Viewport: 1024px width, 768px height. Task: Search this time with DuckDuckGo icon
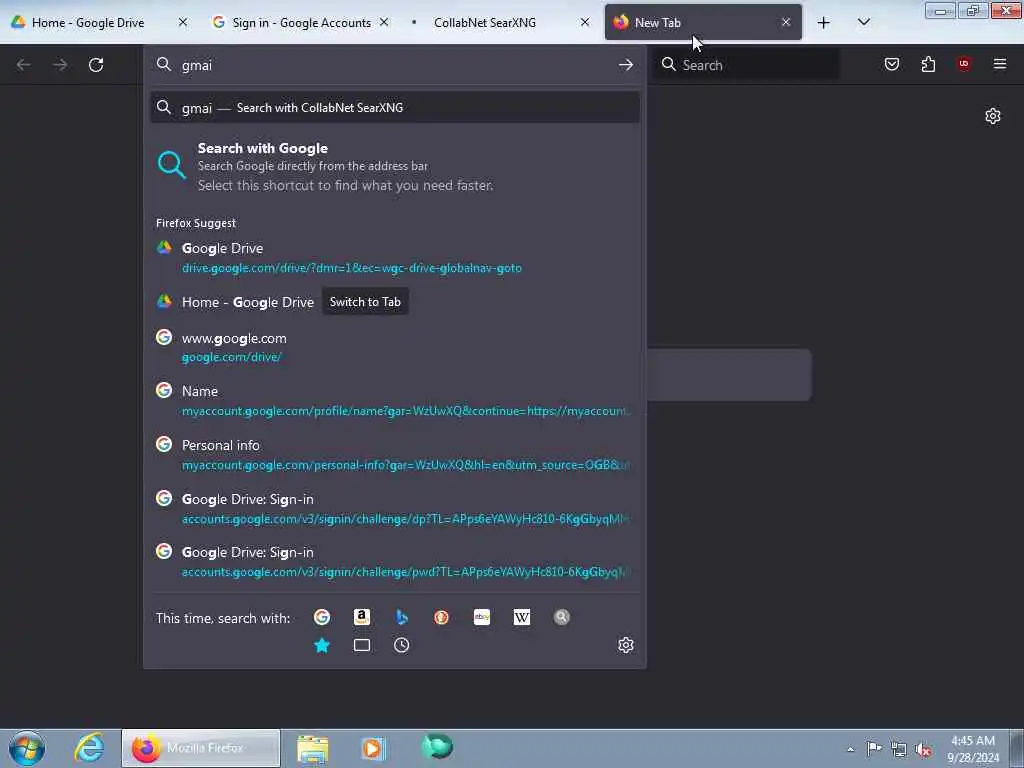pyautogui.click(x=441, y=617)
